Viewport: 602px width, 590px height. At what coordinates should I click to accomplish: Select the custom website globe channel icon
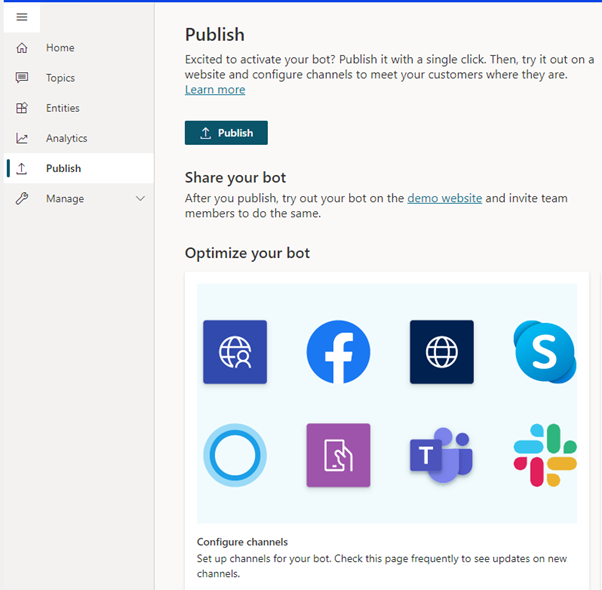click(442, 352)
